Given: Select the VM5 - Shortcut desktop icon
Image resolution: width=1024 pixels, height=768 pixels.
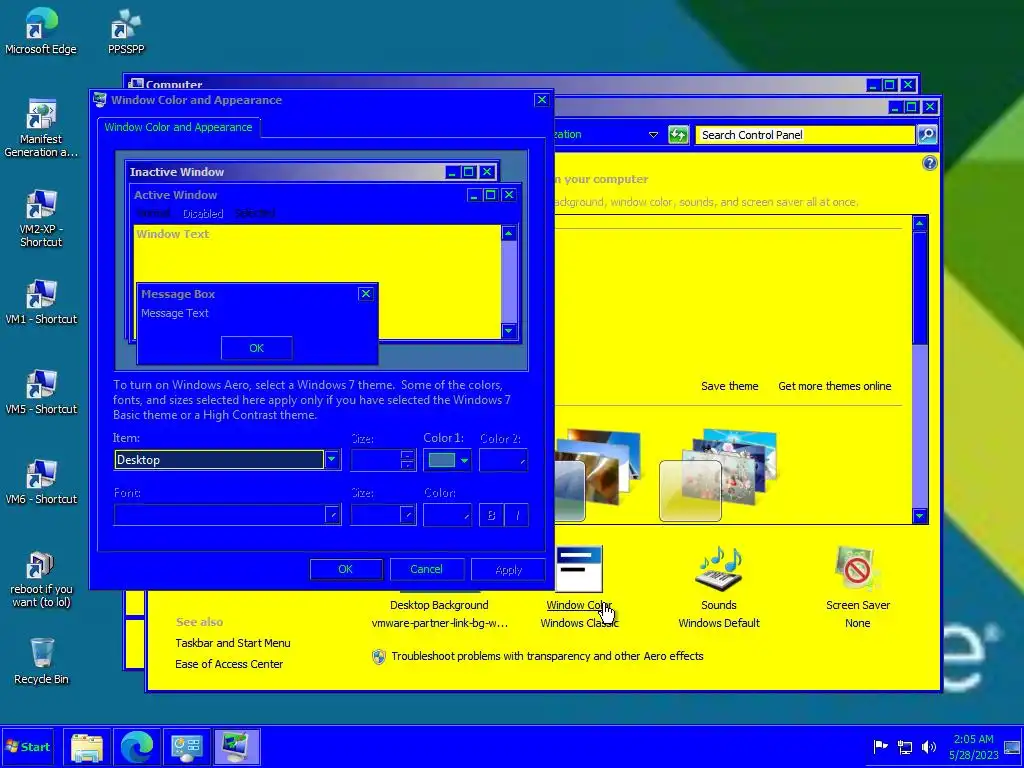Looking at the screenshot, I should coord(40,392).
